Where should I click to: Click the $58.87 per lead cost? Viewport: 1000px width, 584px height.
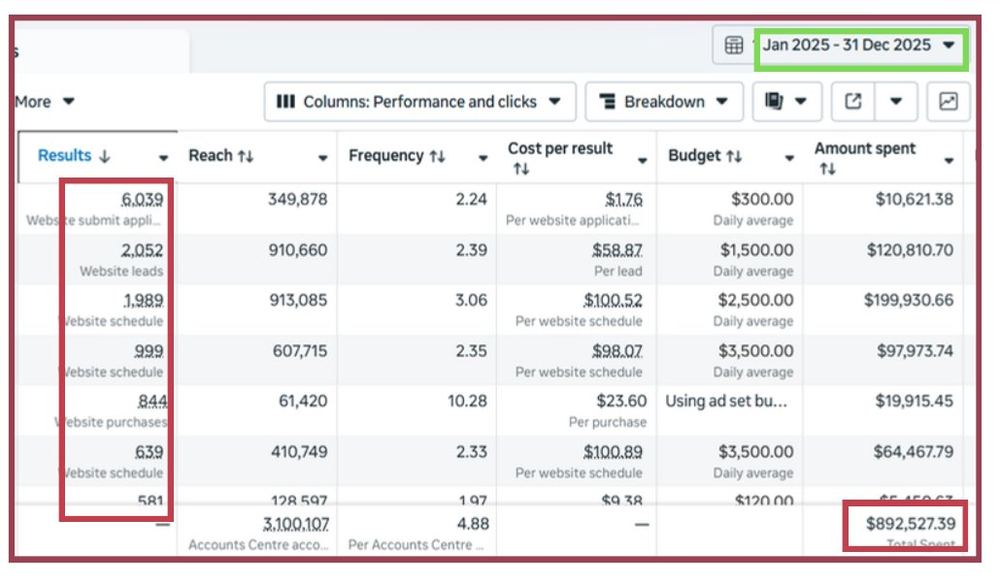(617, 250)
